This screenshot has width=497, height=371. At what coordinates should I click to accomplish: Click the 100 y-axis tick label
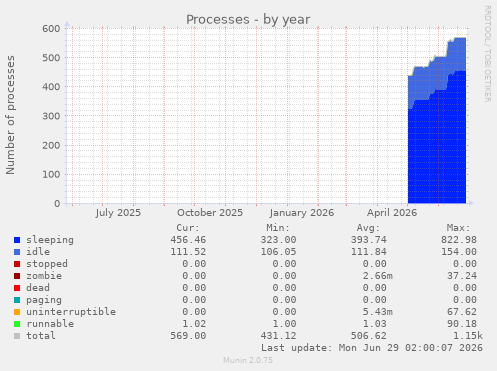click(x=51, y=174)
